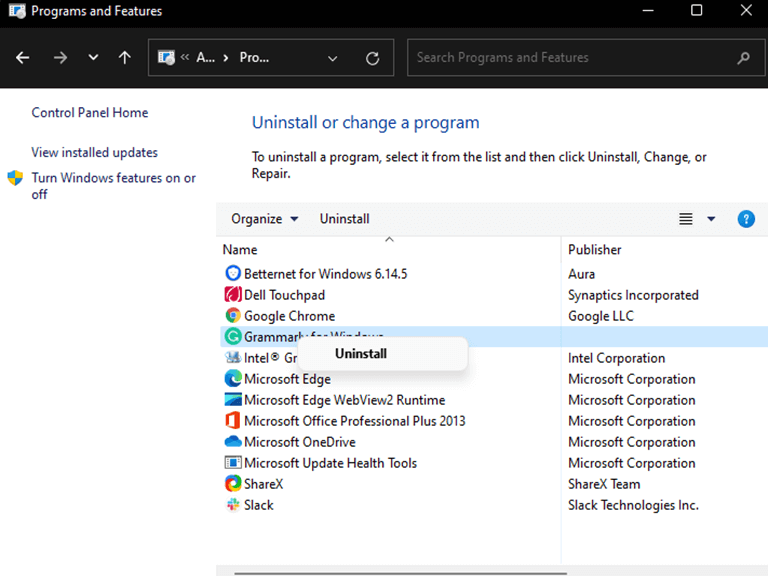Expand the More view options arrow
Image resolution: width=768 pixels, height=576 pixels.
(x=711, y=219)
